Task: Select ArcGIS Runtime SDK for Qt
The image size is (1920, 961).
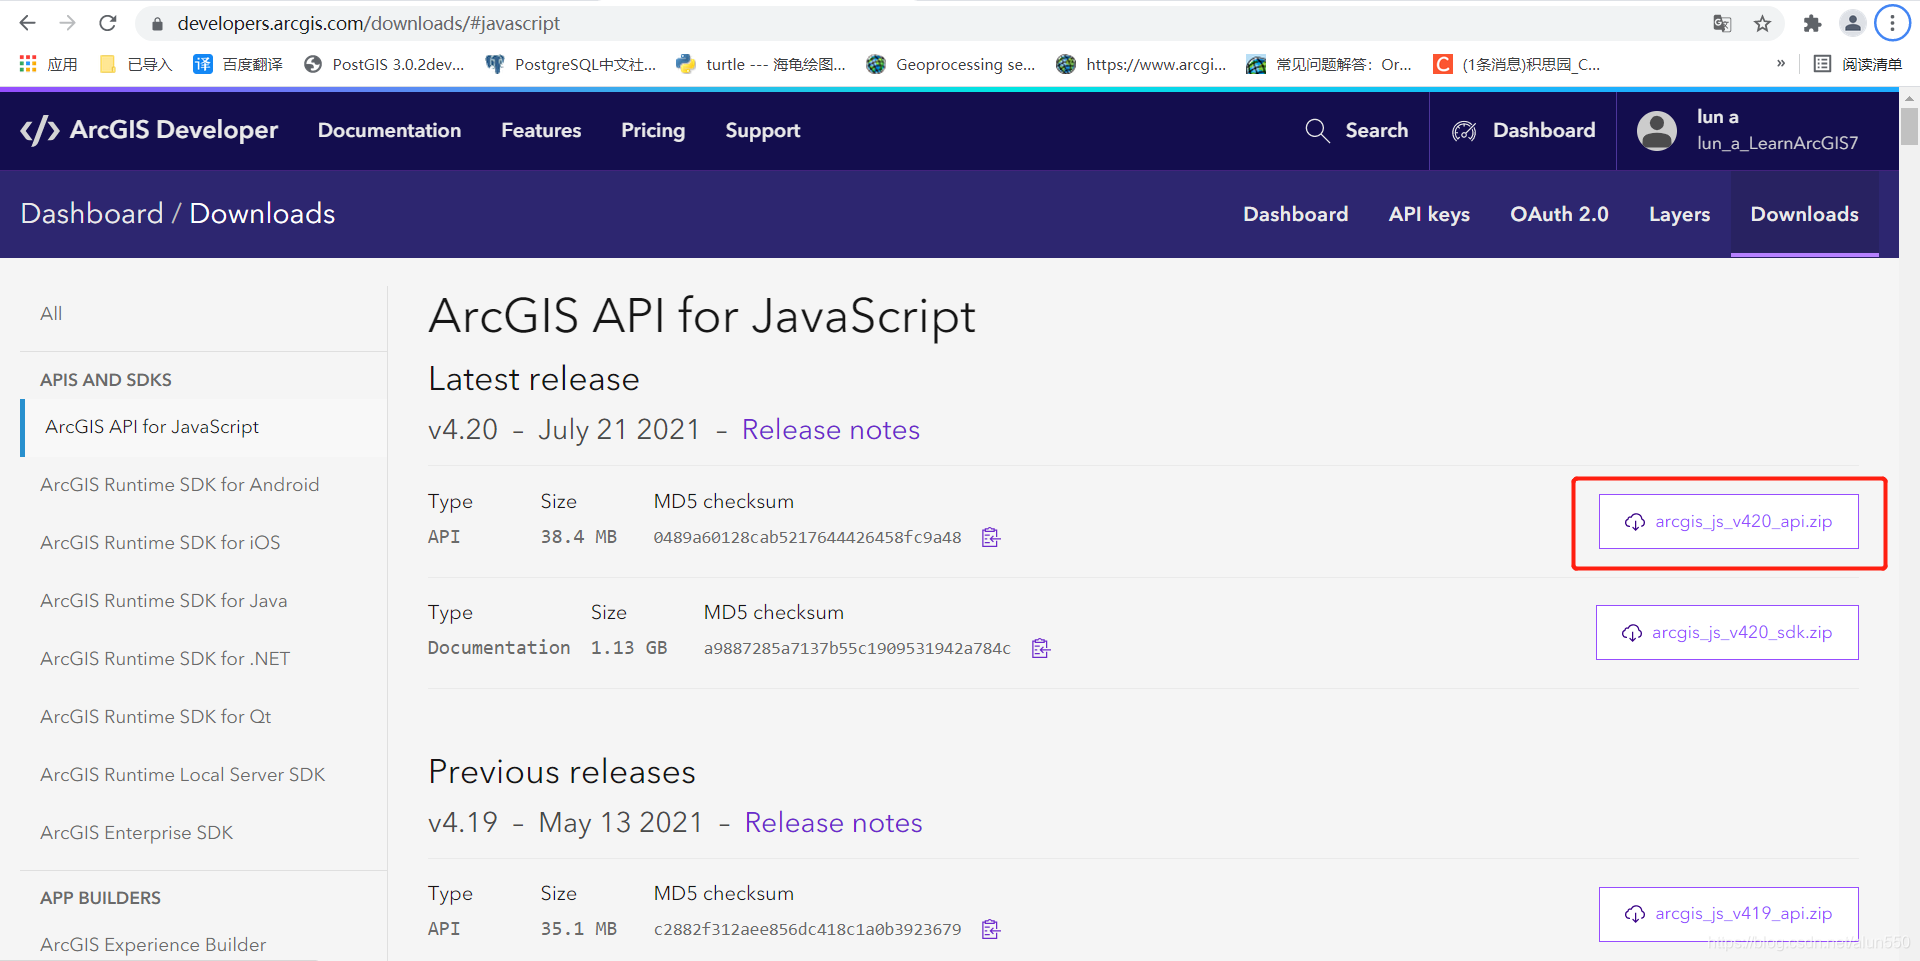Action: tap(155, 717)
